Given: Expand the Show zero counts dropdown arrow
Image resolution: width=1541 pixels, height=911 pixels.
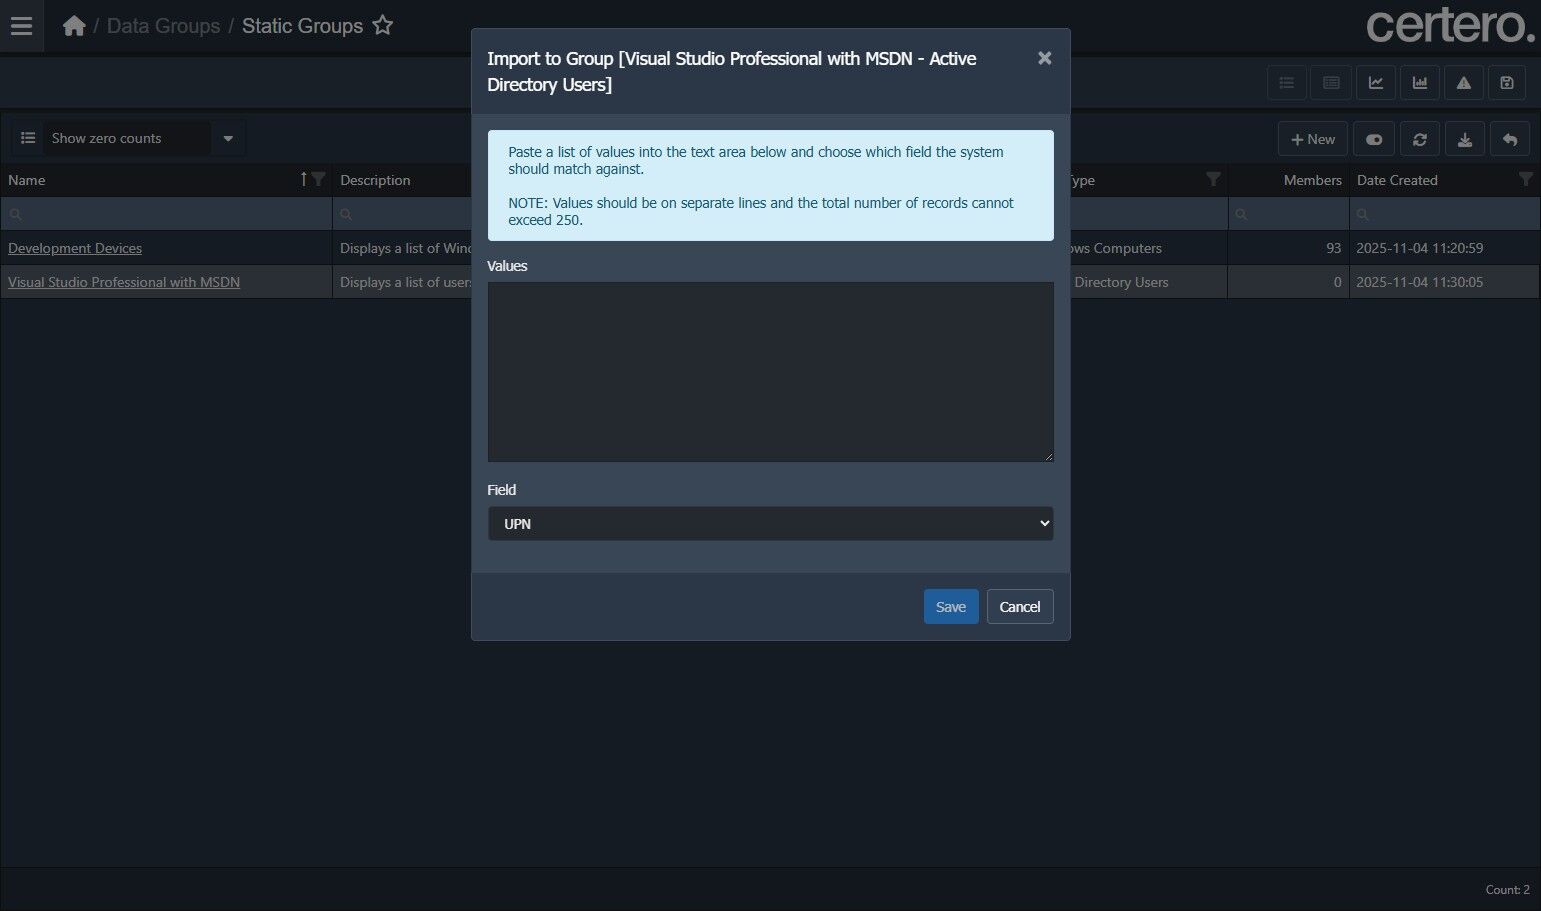Looking at the screenshot, I should pyautogui.click(x=228, y=138).
